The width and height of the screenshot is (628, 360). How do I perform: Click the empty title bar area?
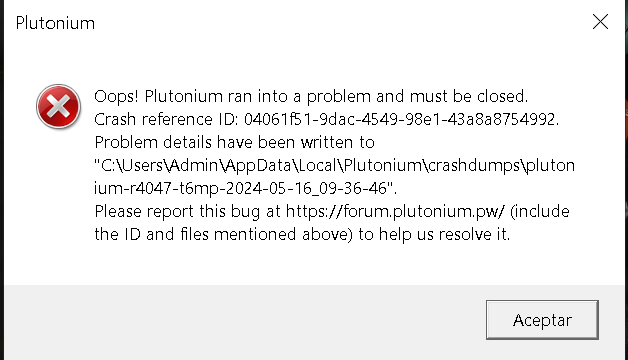(340, 23)
